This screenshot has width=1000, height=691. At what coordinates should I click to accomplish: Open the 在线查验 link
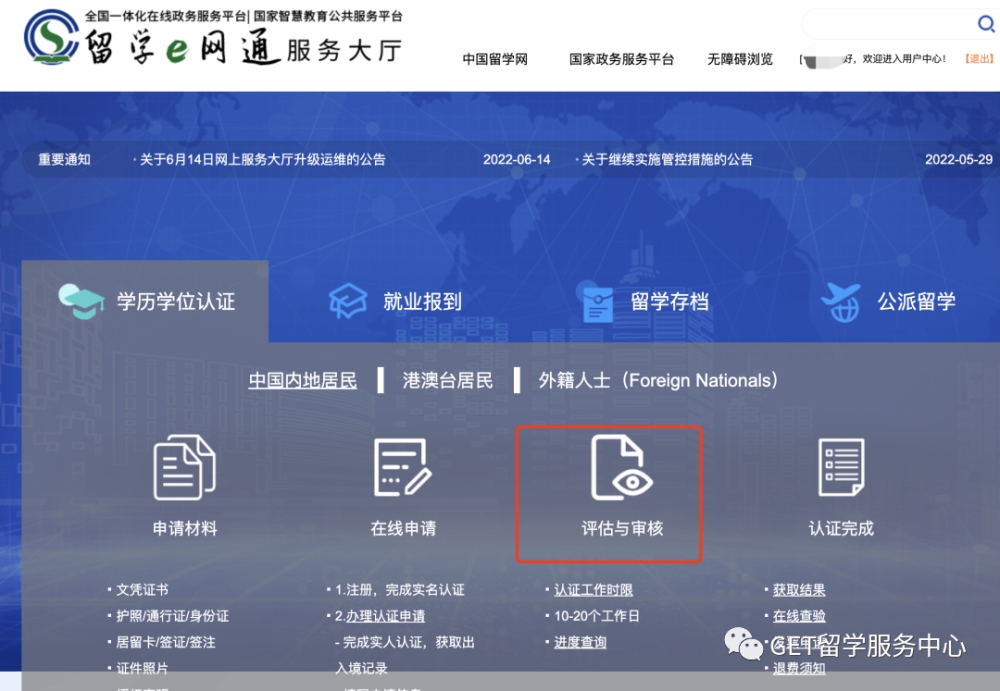click(x=798, y=616)
